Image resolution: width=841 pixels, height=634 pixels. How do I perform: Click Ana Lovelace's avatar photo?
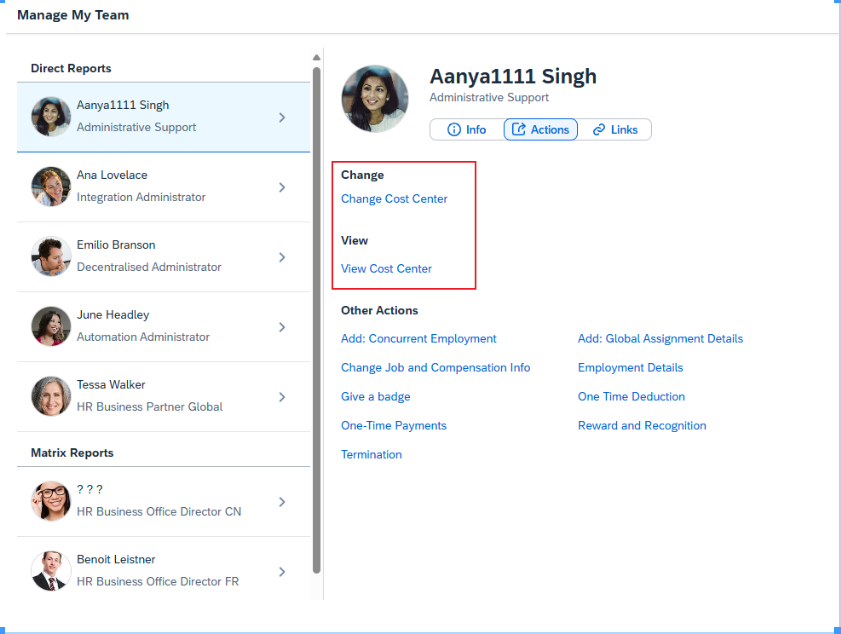coord(51,187)
